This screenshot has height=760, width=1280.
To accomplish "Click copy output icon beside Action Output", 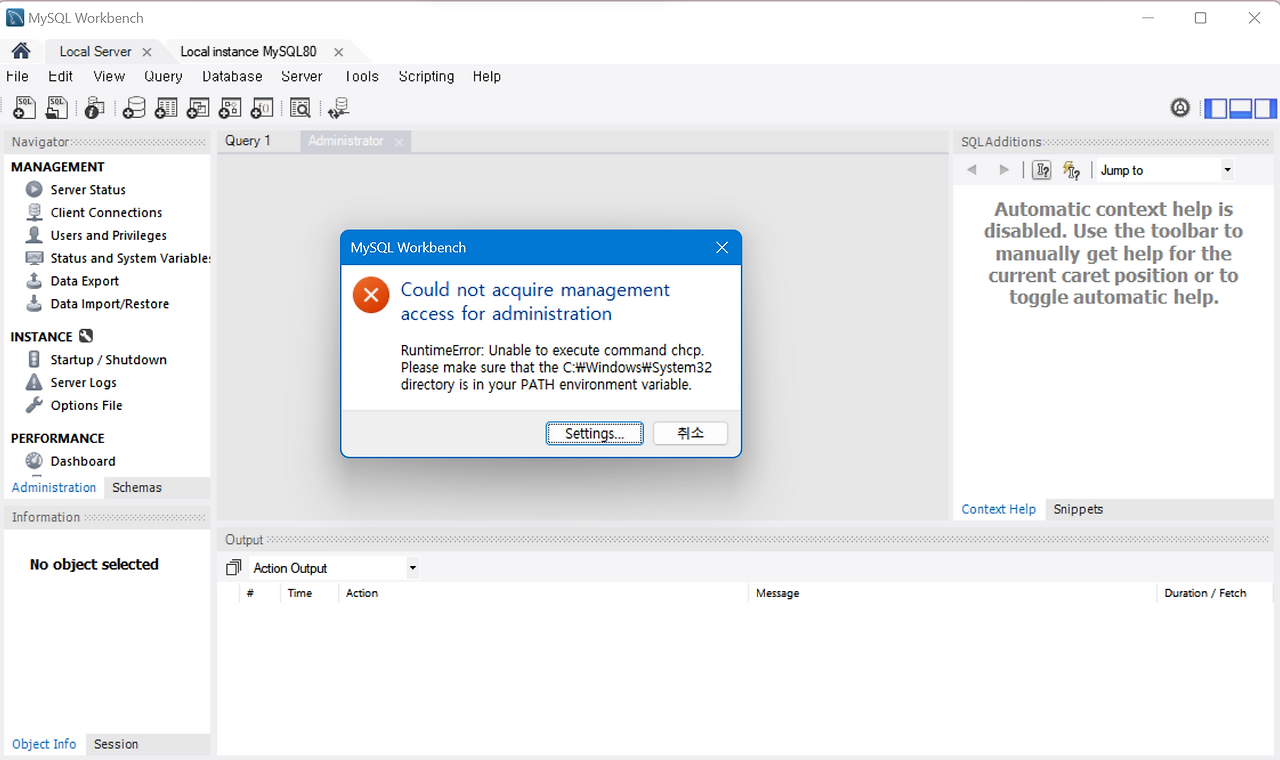I will [x=233, y=568].
